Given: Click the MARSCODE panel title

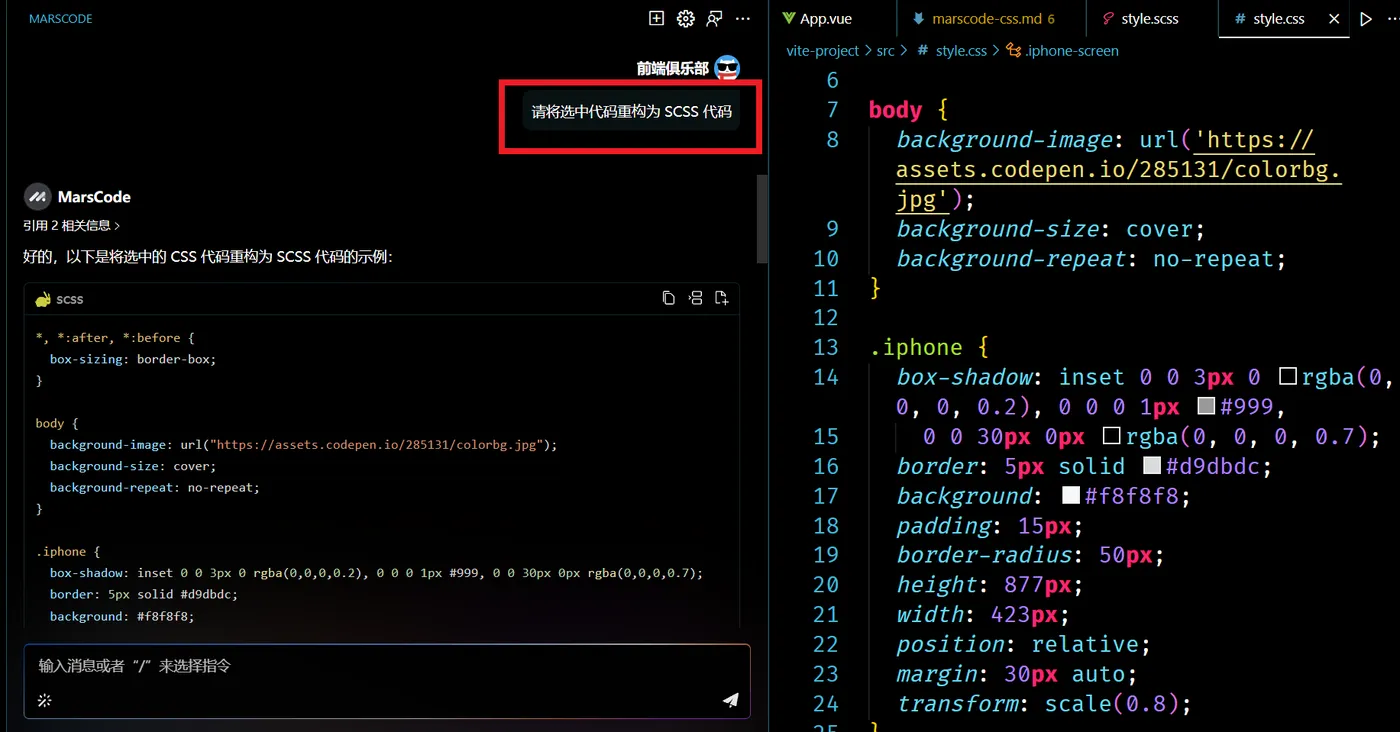Looking at the screenshot, I should point(61,19).
